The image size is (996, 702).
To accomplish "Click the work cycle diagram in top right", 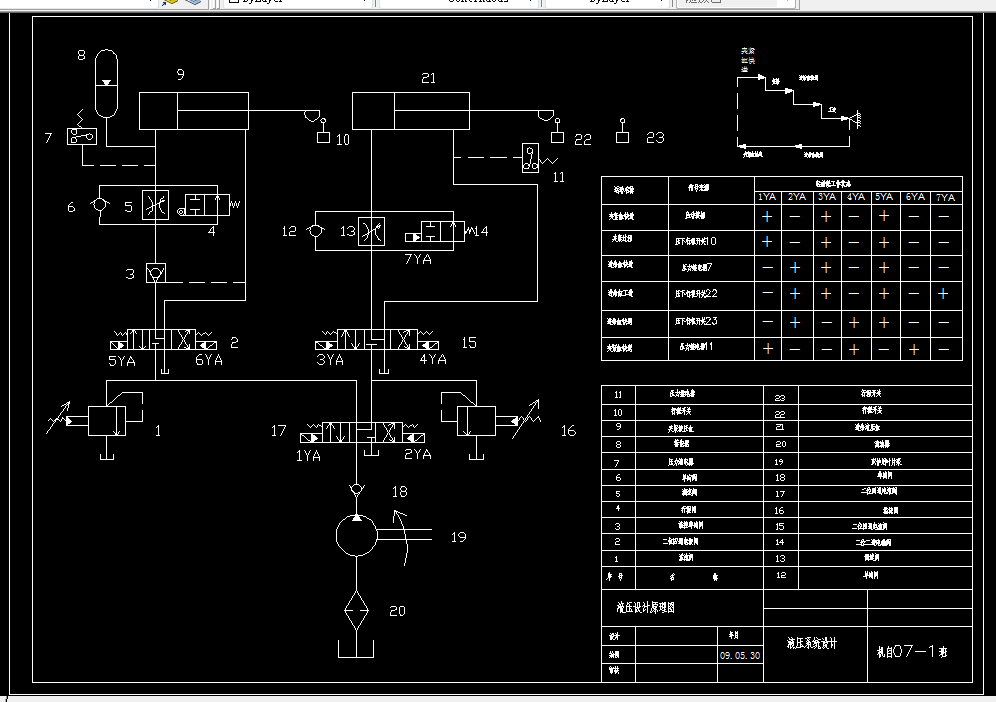I will point(798,105).
